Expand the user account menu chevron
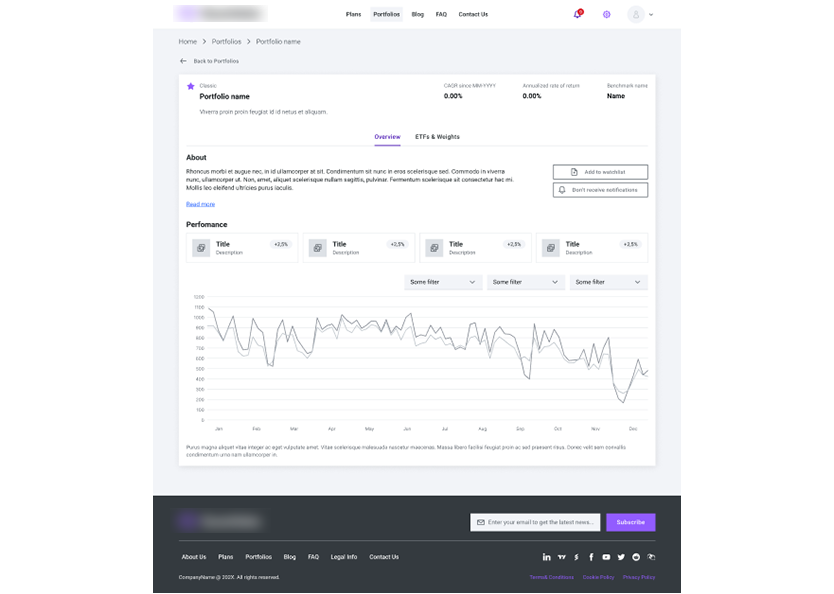The height and width of the screenshot is (594, 834). (652, 15)
